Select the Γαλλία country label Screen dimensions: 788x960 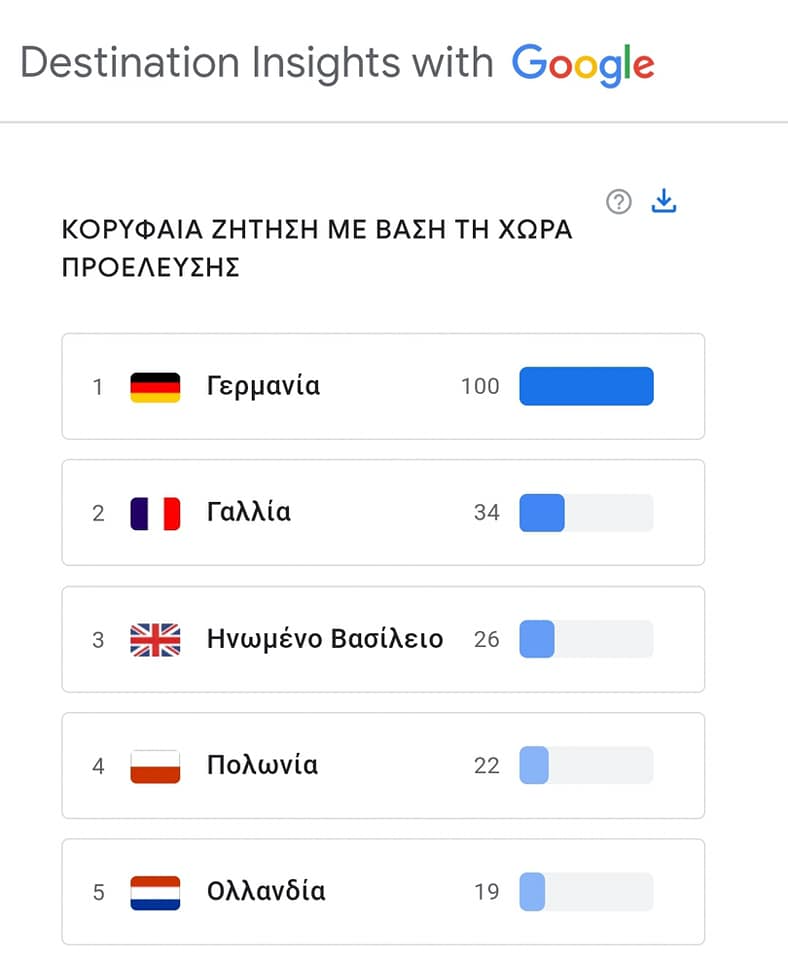point(248,513)
